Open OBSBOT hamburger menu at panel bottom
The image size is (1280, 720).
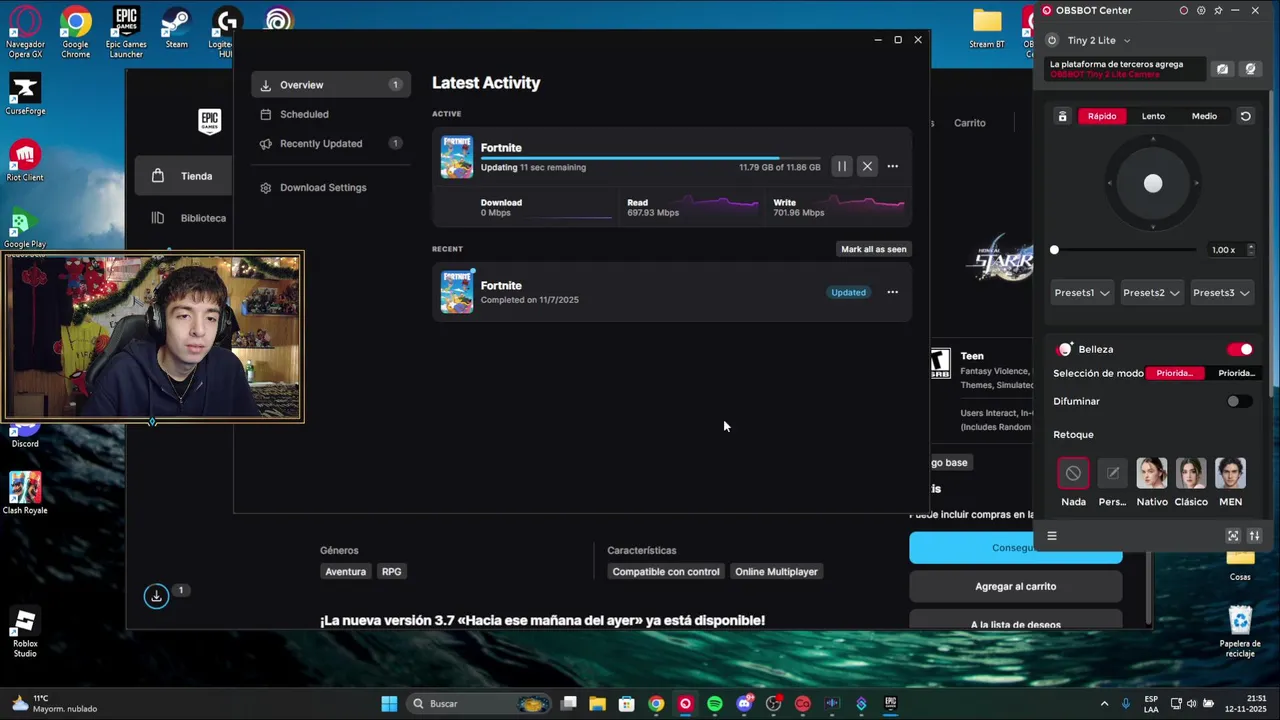click(1052, 536)
